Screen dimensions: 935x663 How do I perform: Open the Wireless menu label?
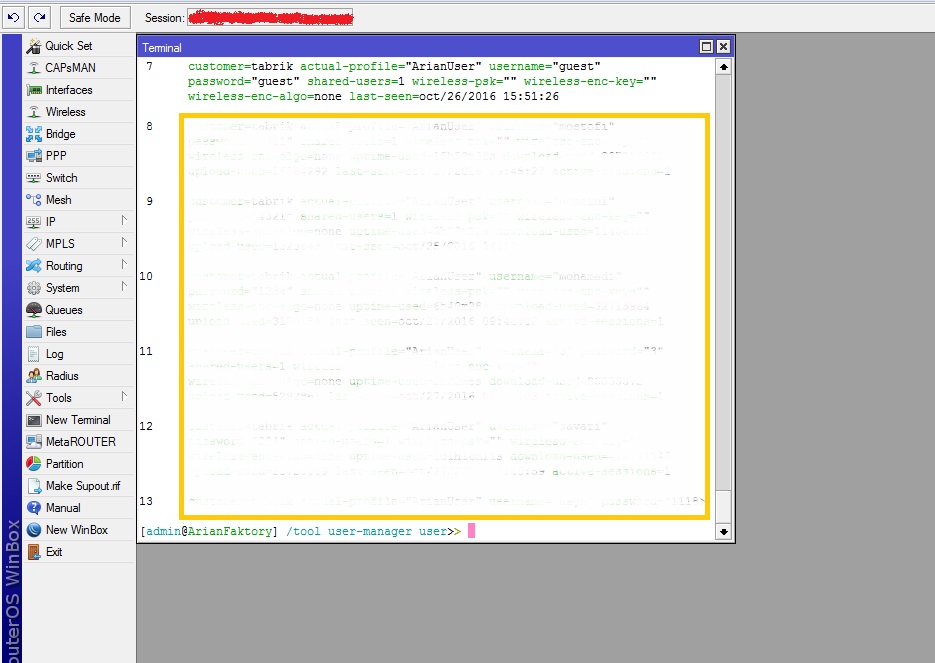pos(66,112)
